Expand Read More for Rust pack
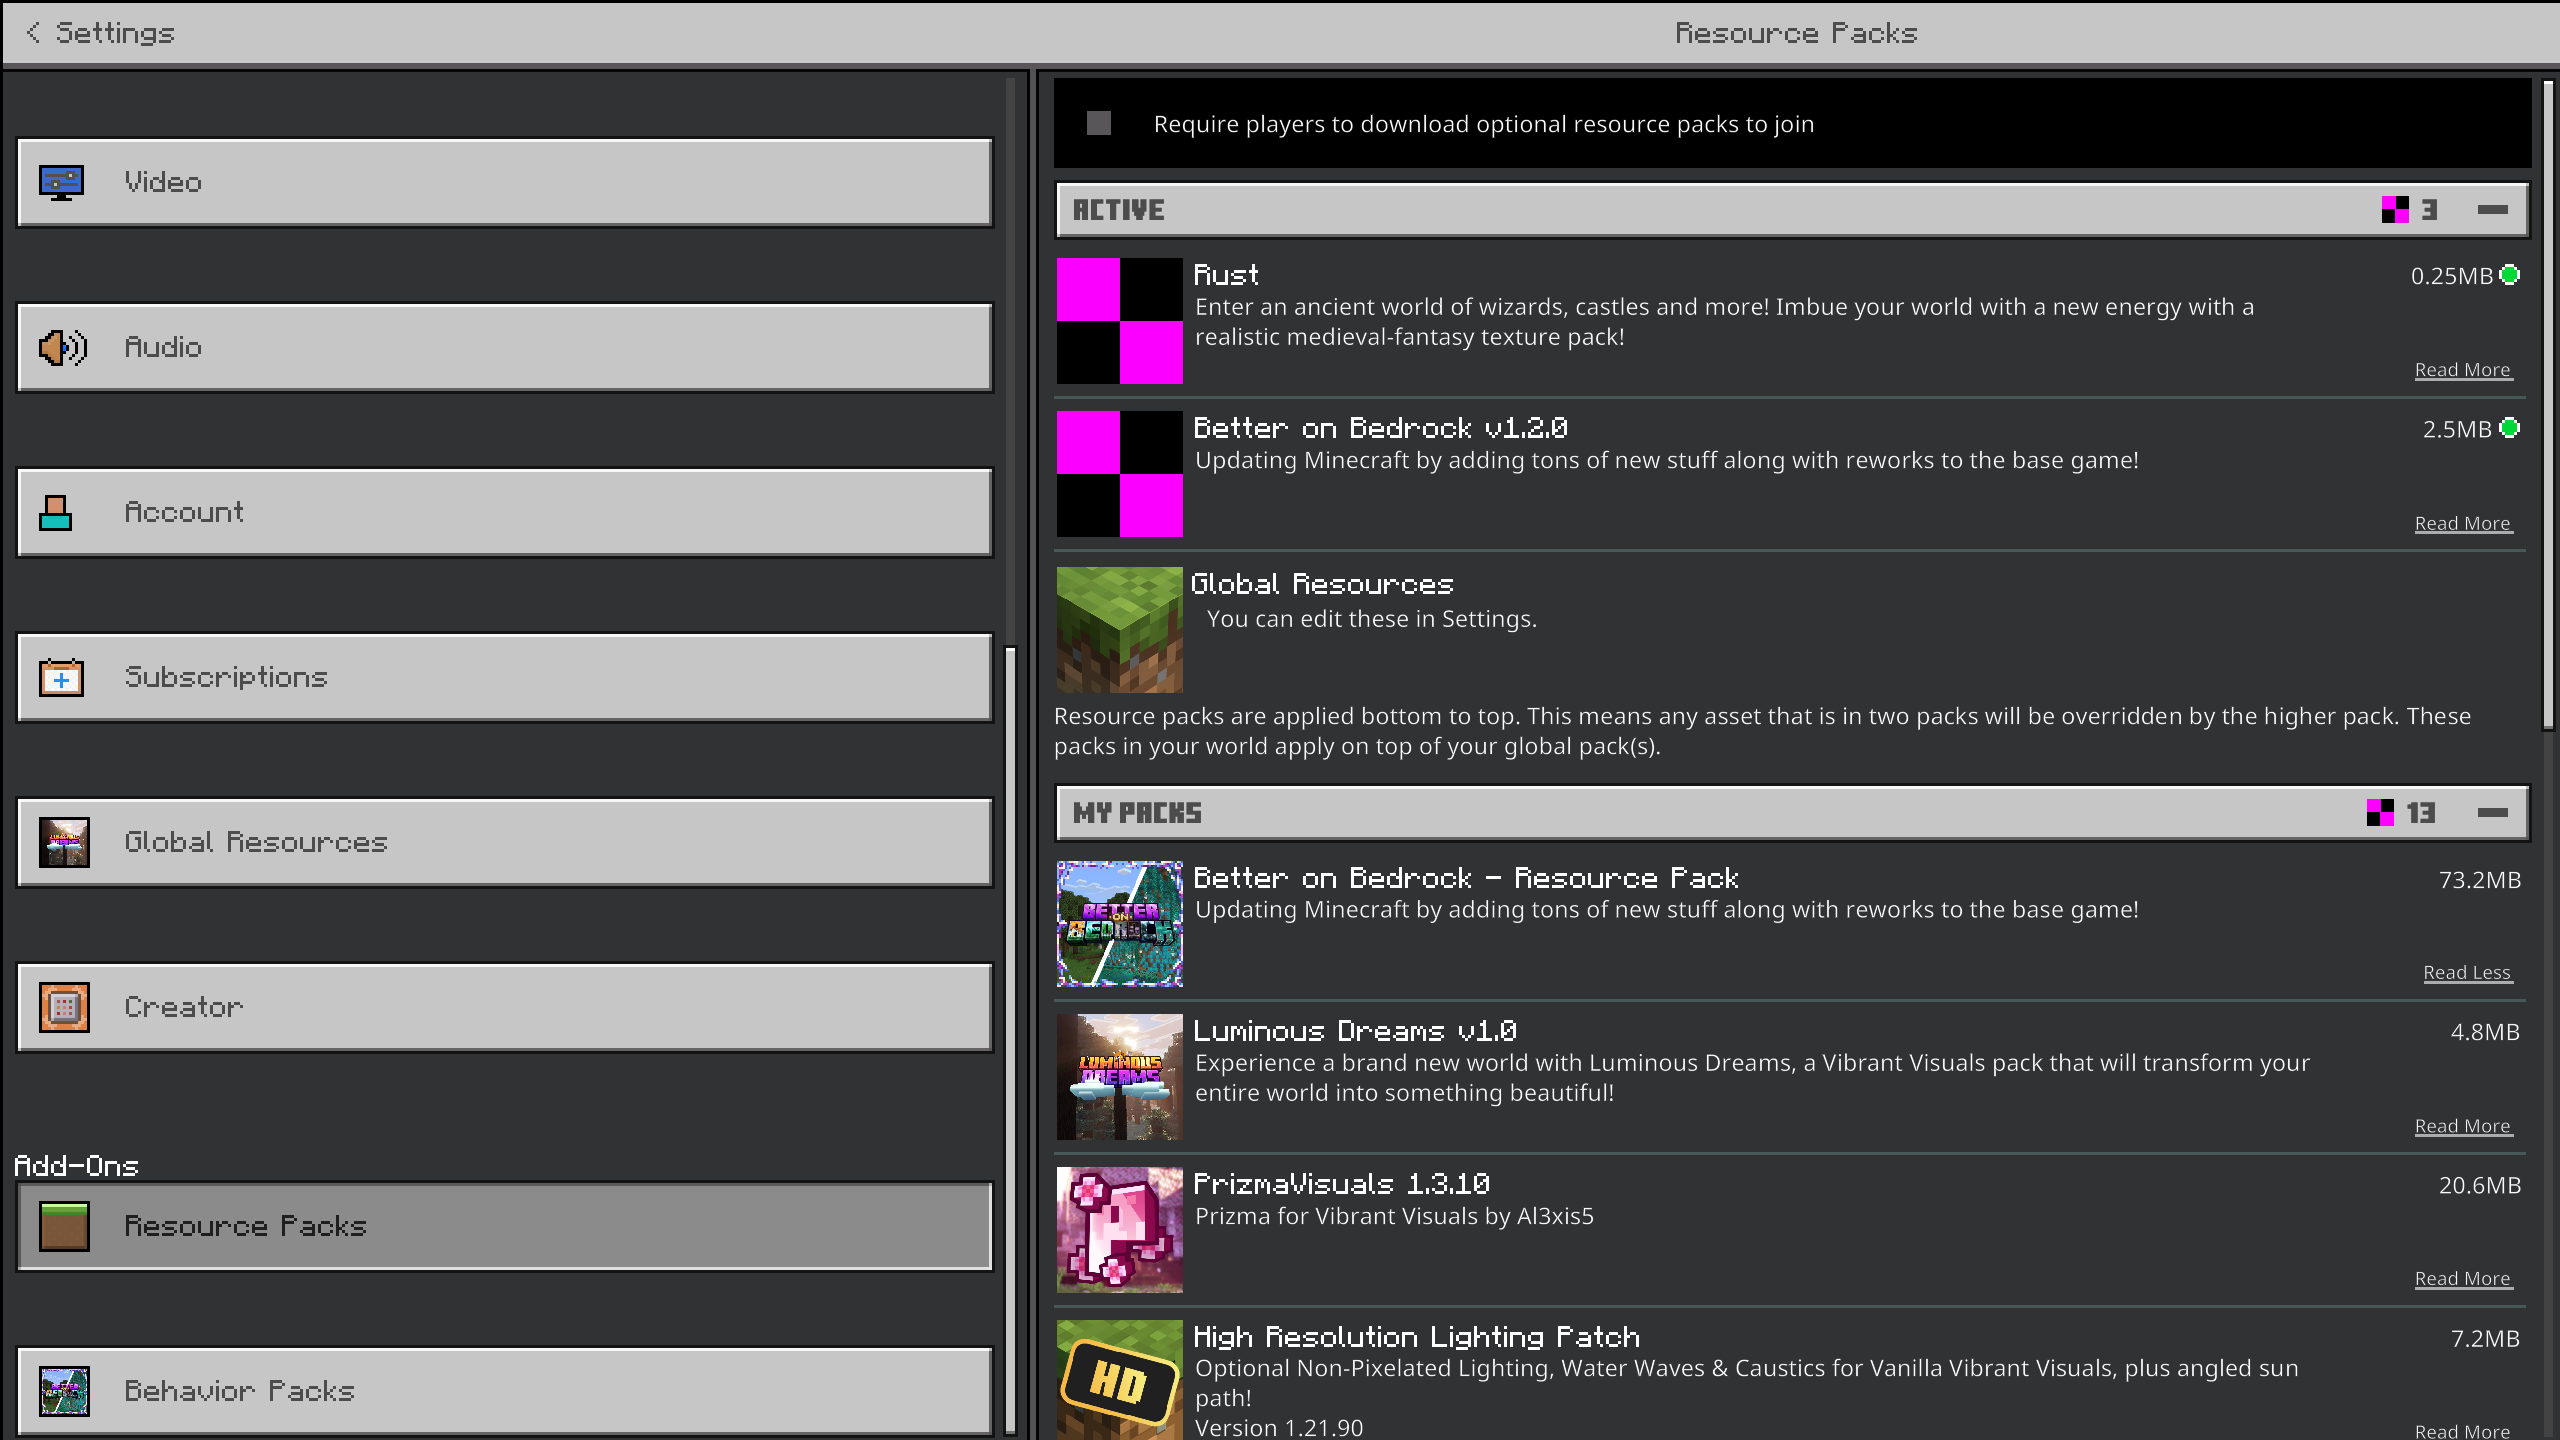Image resolution: width=2560 pixels, height=1440 pixels. click(2462, 370)
